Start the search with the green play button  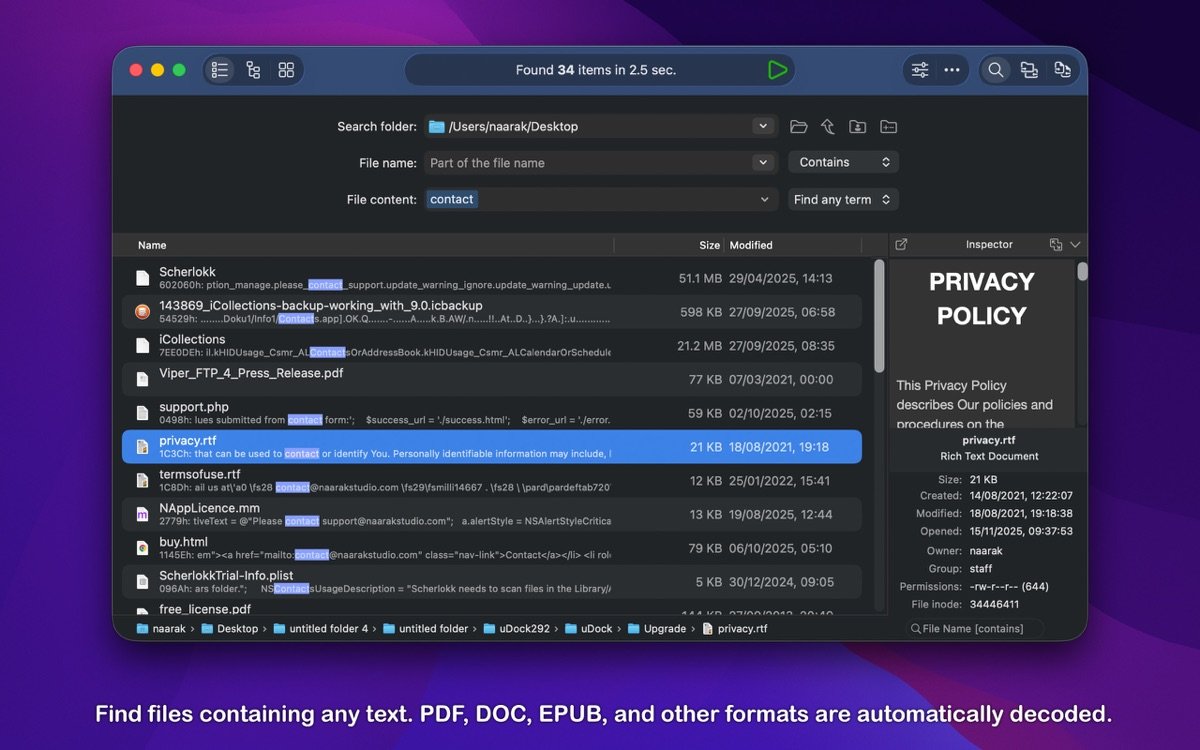[777, 70]
